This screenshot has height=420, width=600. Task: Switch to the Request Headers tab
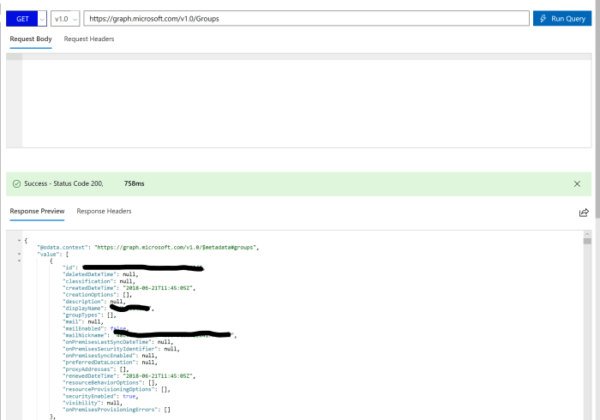tap(89, 39)
